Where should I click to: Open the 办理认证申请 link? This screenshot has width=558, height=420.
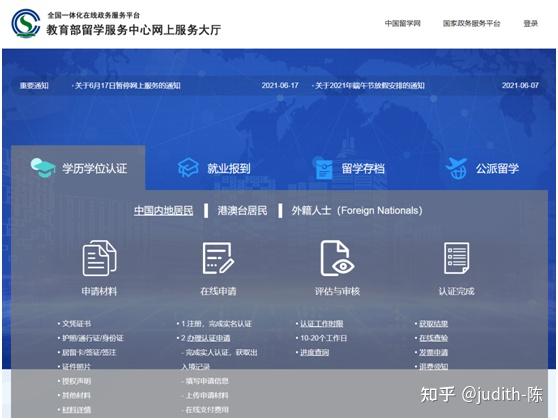pyautogui.click(x=209, y=338)
